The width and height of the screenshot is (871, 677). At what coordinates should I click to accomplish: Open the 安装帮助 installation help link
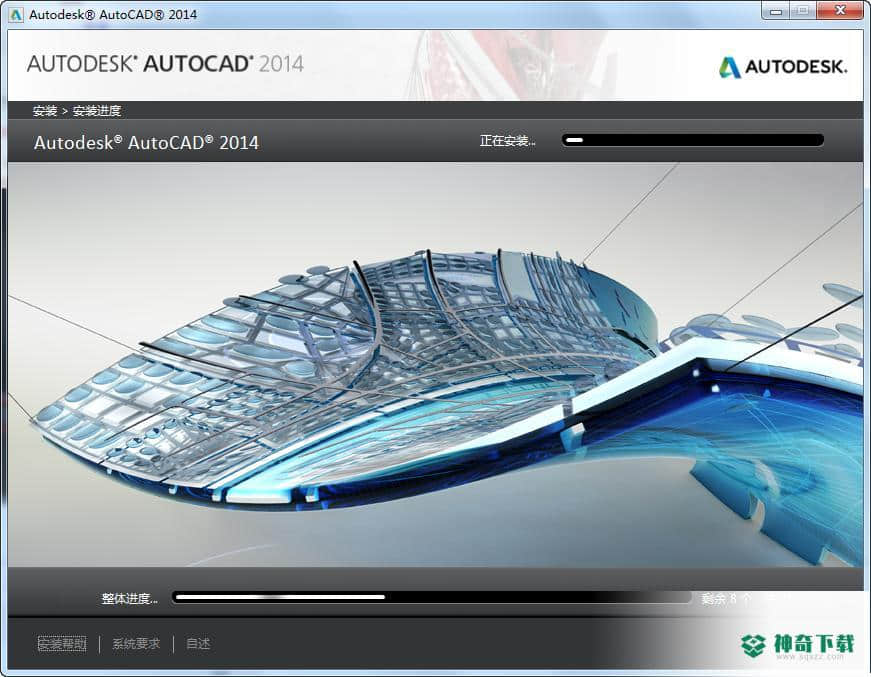pos(62,643)
